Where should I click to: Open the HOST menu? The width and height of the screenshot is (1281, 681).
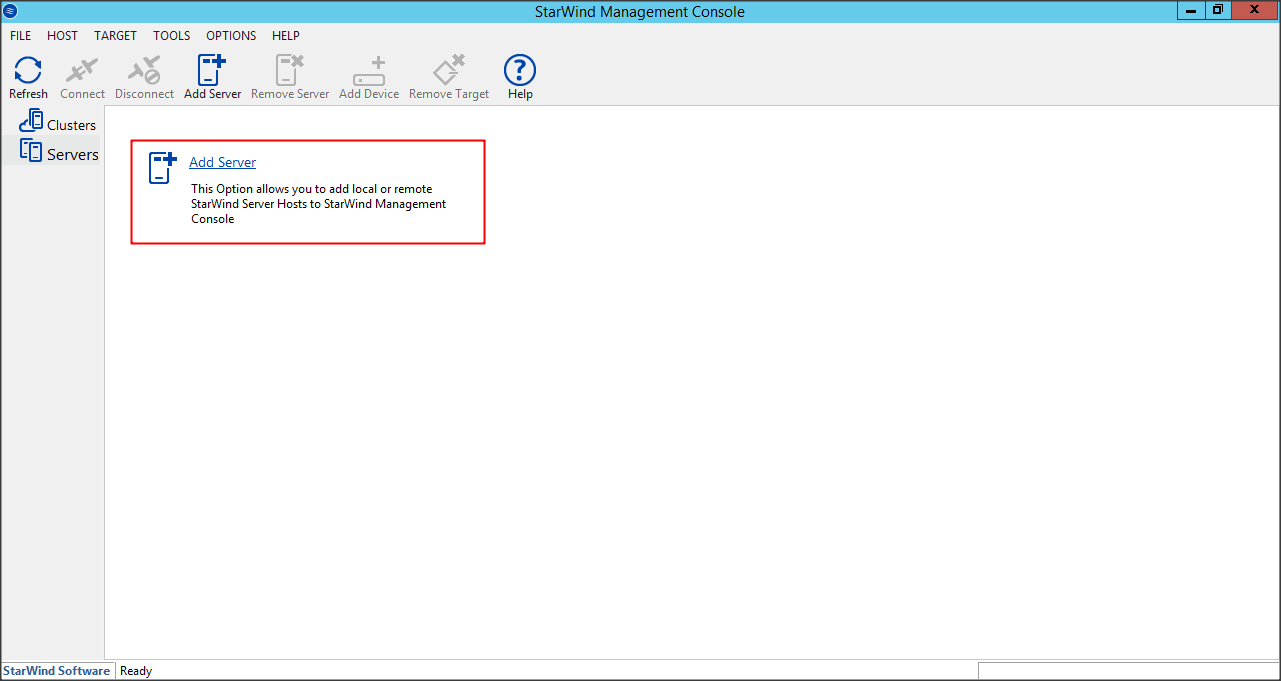[62, 36]
